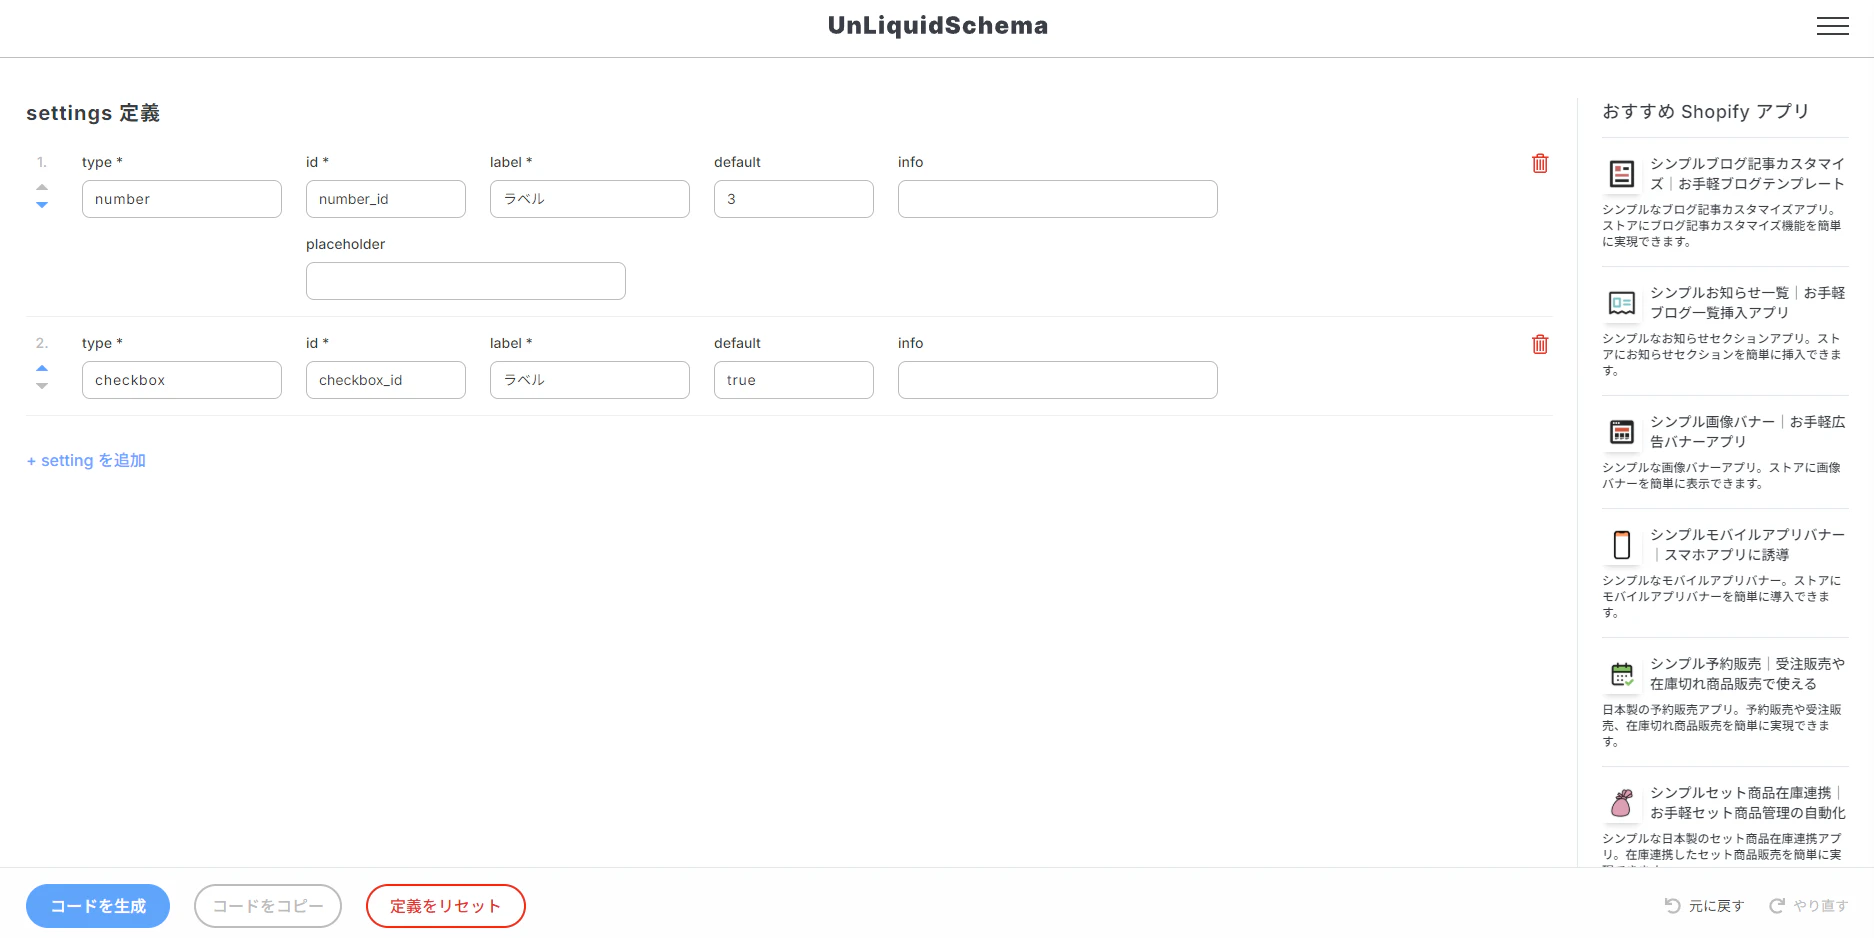Viewport: 1874px width, 938px height.
Task: Edit the default field showing 3
Action: click(794, 199)
